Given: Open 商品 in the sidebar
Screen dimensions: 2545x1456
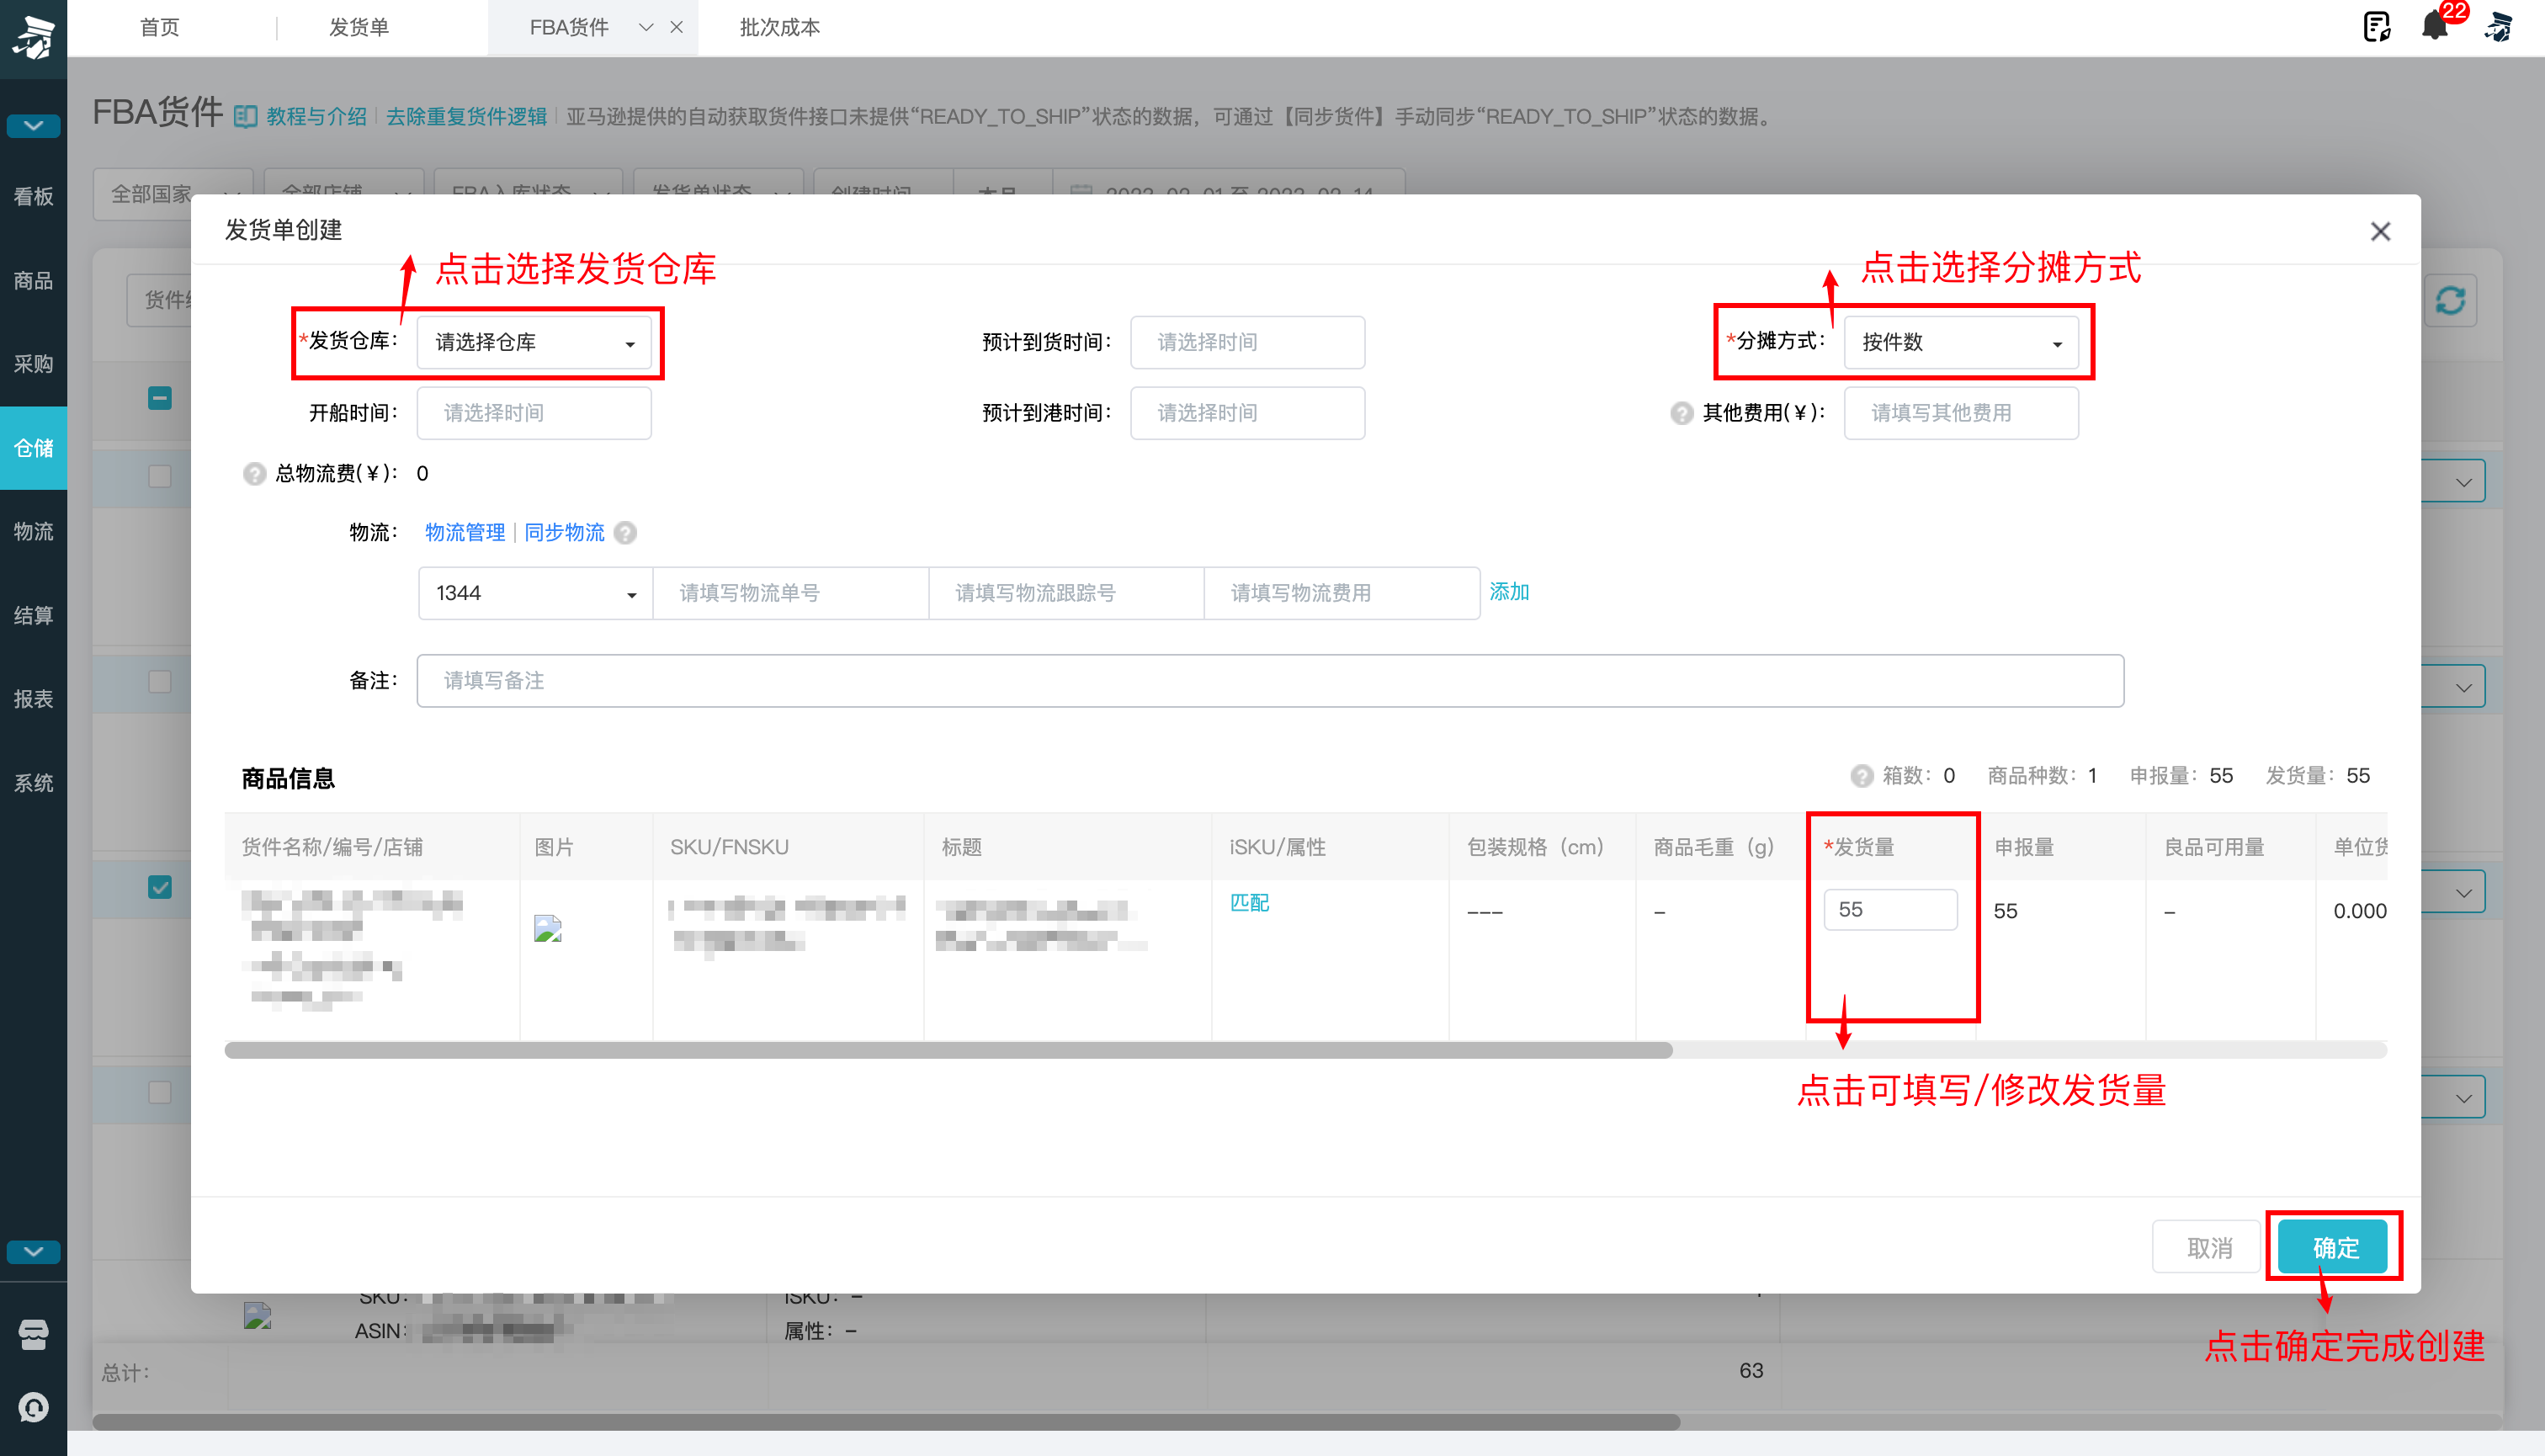Looking at the screenshot, I should (33, 280).
